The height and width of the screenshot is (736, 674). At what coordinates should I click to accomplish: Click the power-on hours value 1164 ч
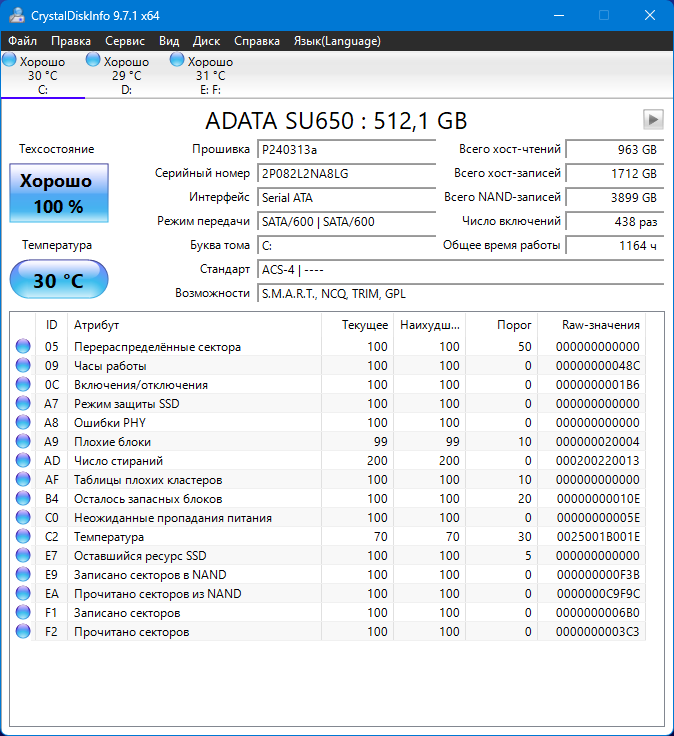tap(614, 245)
